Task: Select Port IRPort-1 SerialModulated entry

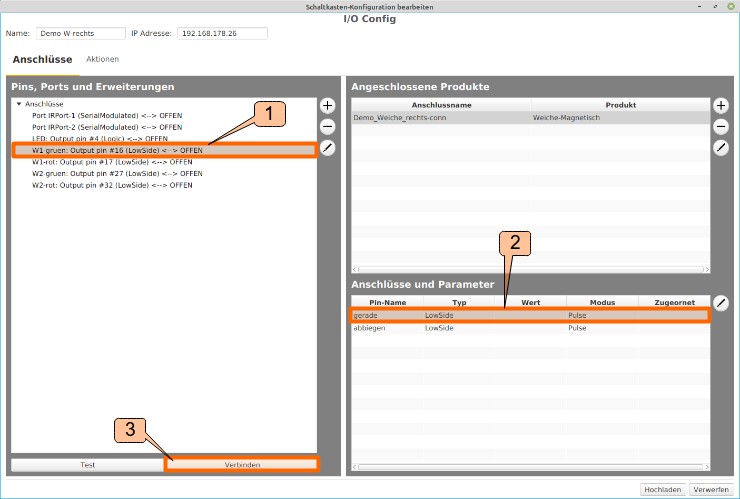Action: [x=107, y=116]
